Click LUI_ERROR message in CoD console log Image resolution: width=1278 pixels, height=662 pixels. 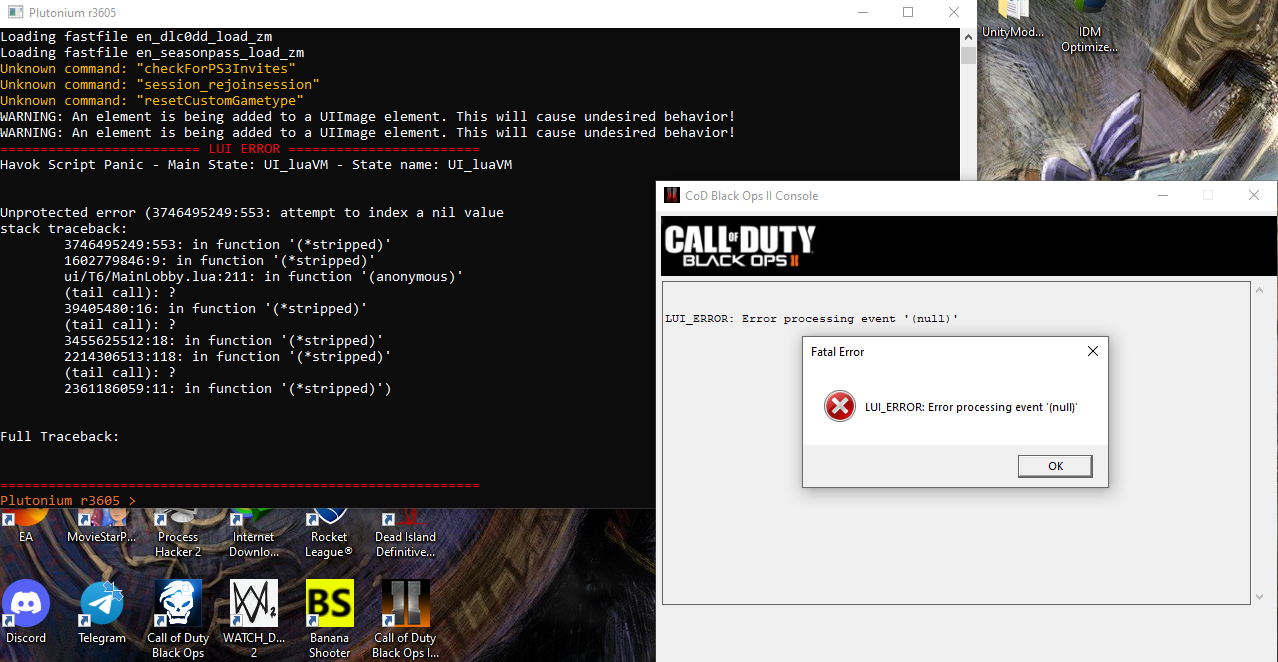point(812,318)
